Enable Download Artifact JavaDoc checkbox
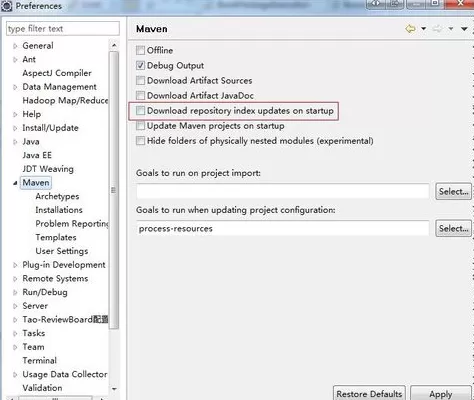The width and height of the screenshot is (474, 400). pos(140,95)
